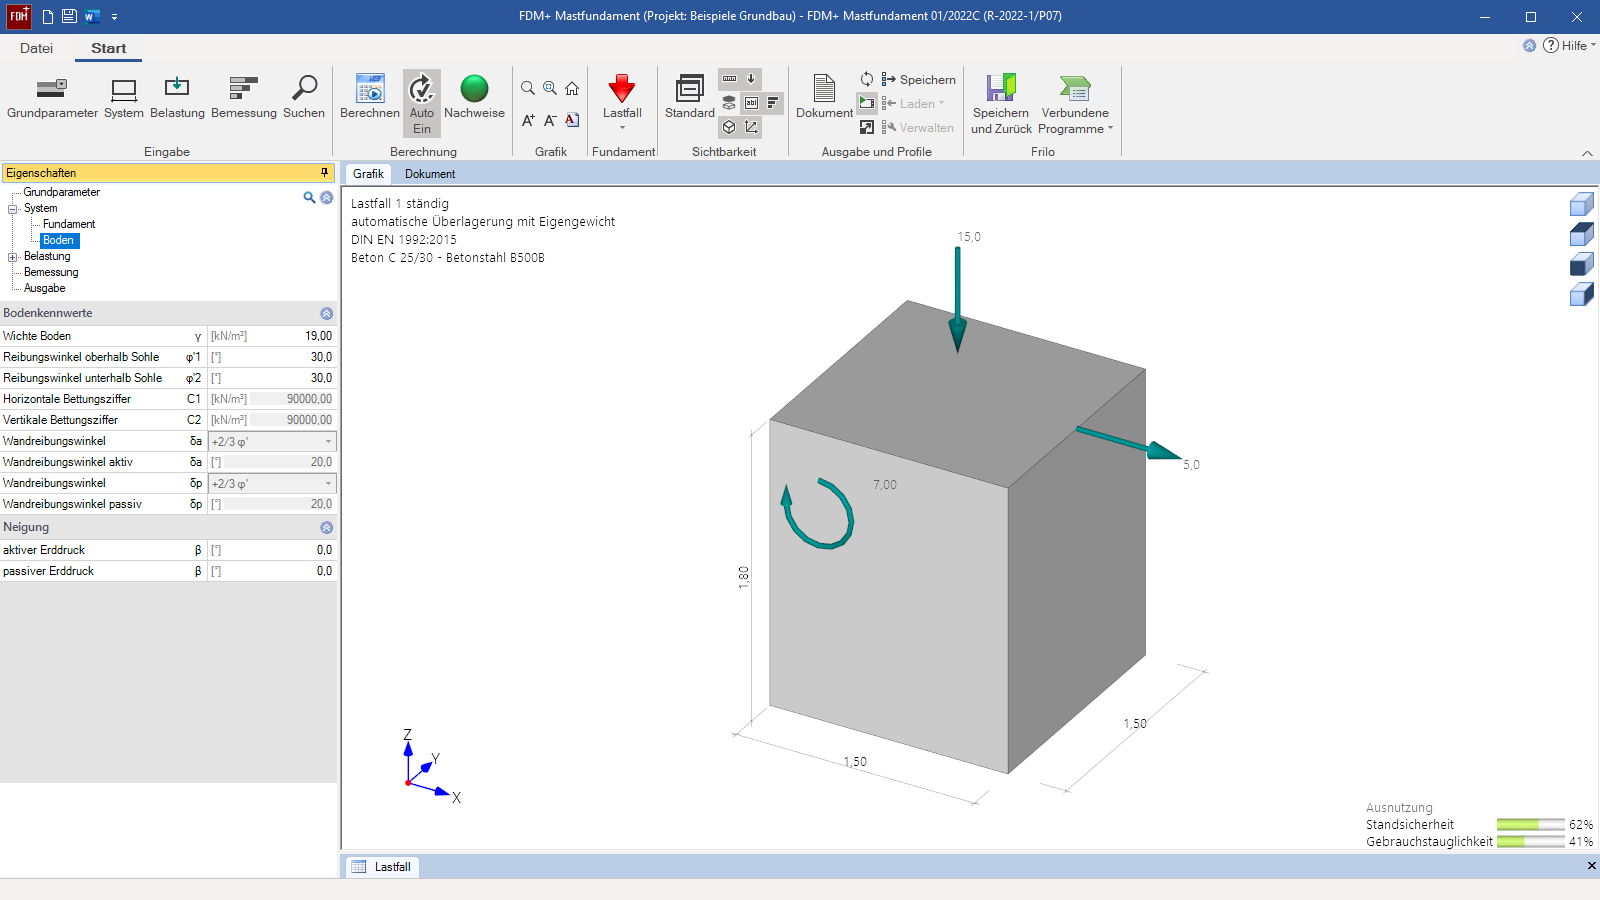The height and width of the screenshot is (900, 1600).
Task: Click Speichern und Zurück
Action: tap(1001, 104)
